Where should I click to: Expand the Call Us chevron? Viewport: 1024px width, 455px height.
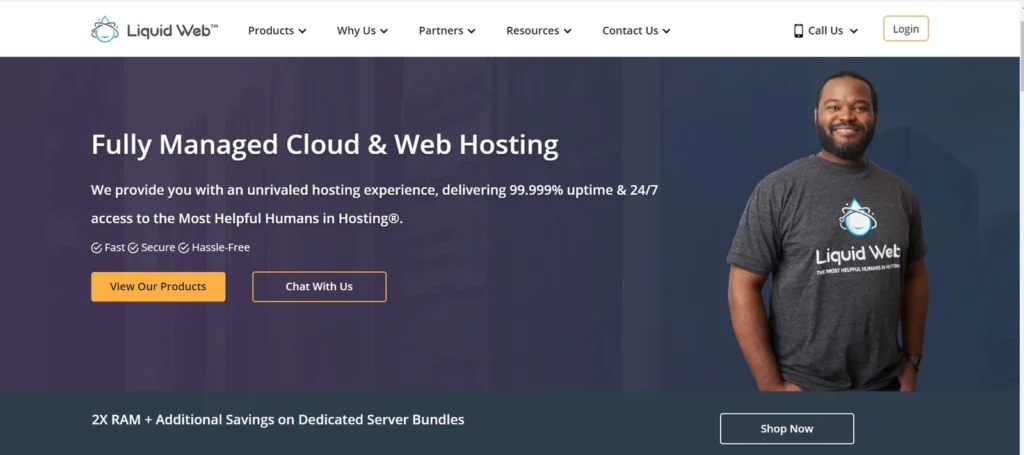(x=854, y=31)
